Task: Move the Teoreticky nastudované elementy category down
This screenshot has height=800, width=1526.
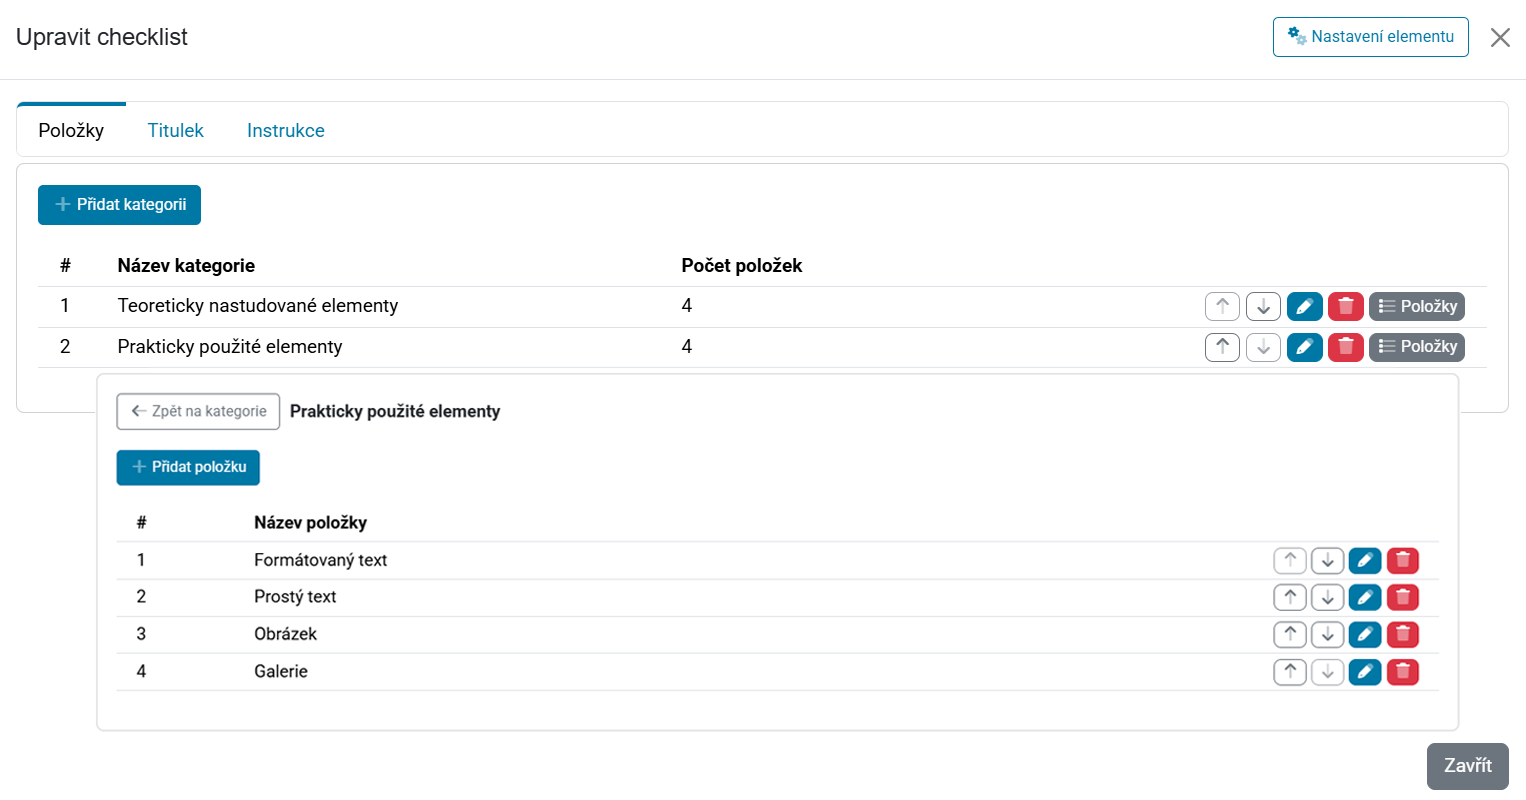Action: click(x=1263, y=306)
